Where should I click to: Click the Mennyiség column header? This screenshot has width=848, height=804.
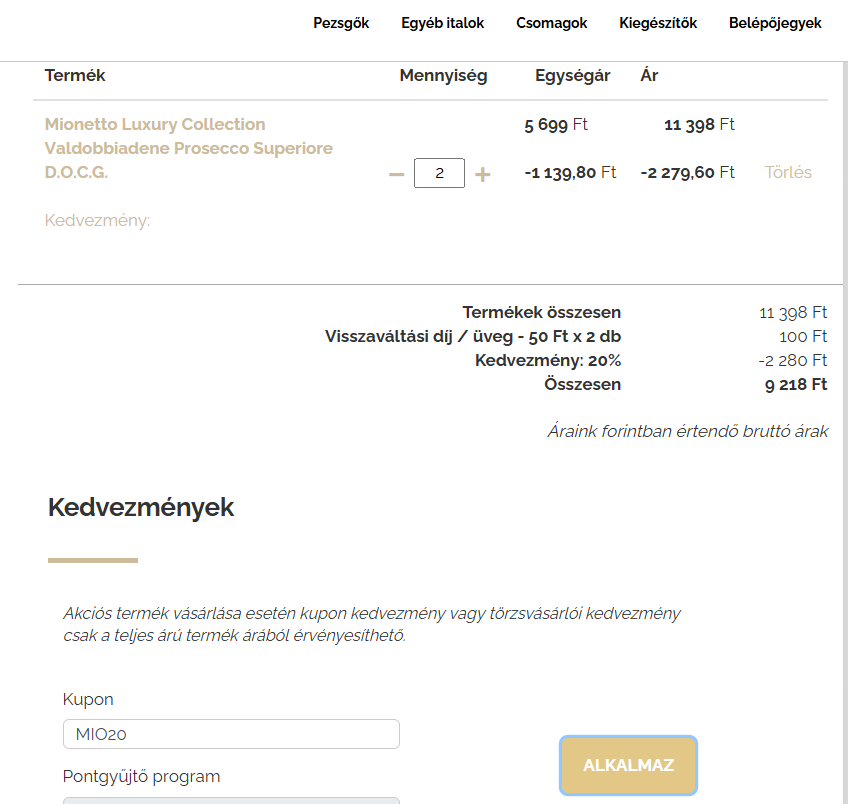pyautogui.click(x=443, y=76)
